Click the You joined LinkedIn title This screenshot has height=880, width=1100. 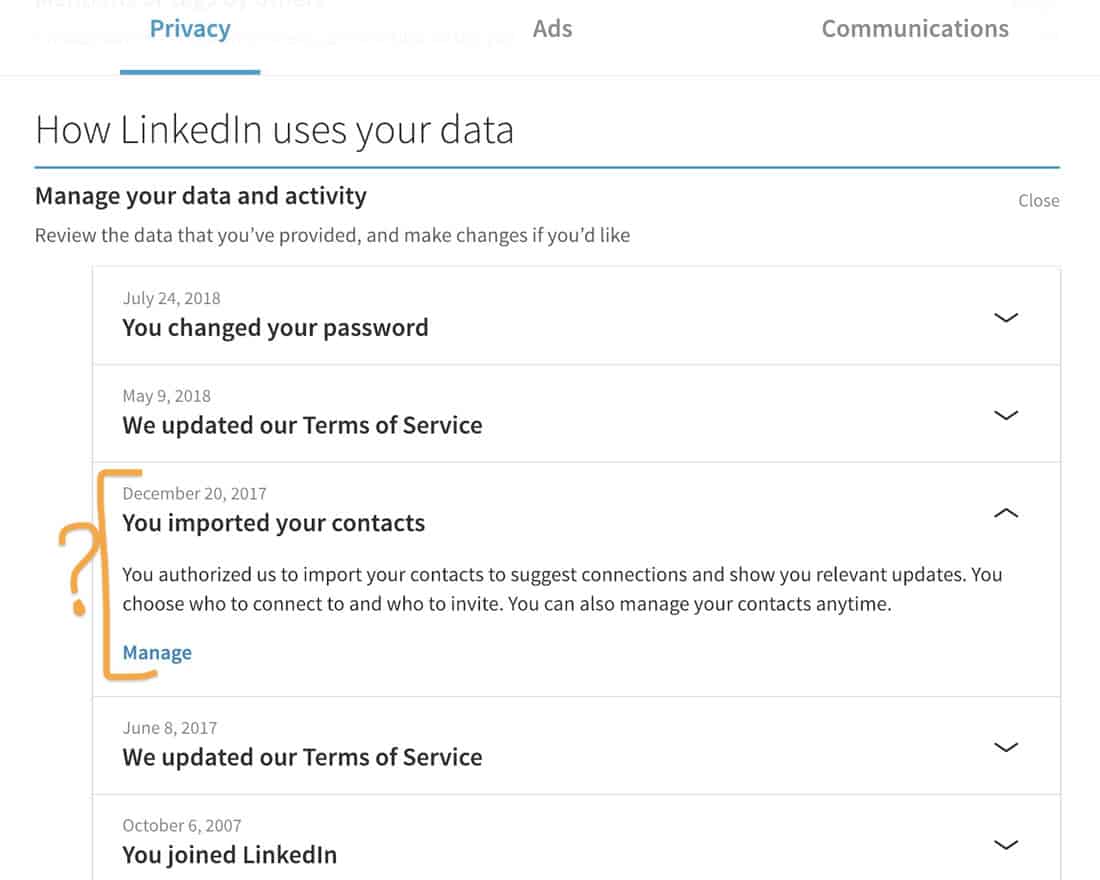coord(229,855)
